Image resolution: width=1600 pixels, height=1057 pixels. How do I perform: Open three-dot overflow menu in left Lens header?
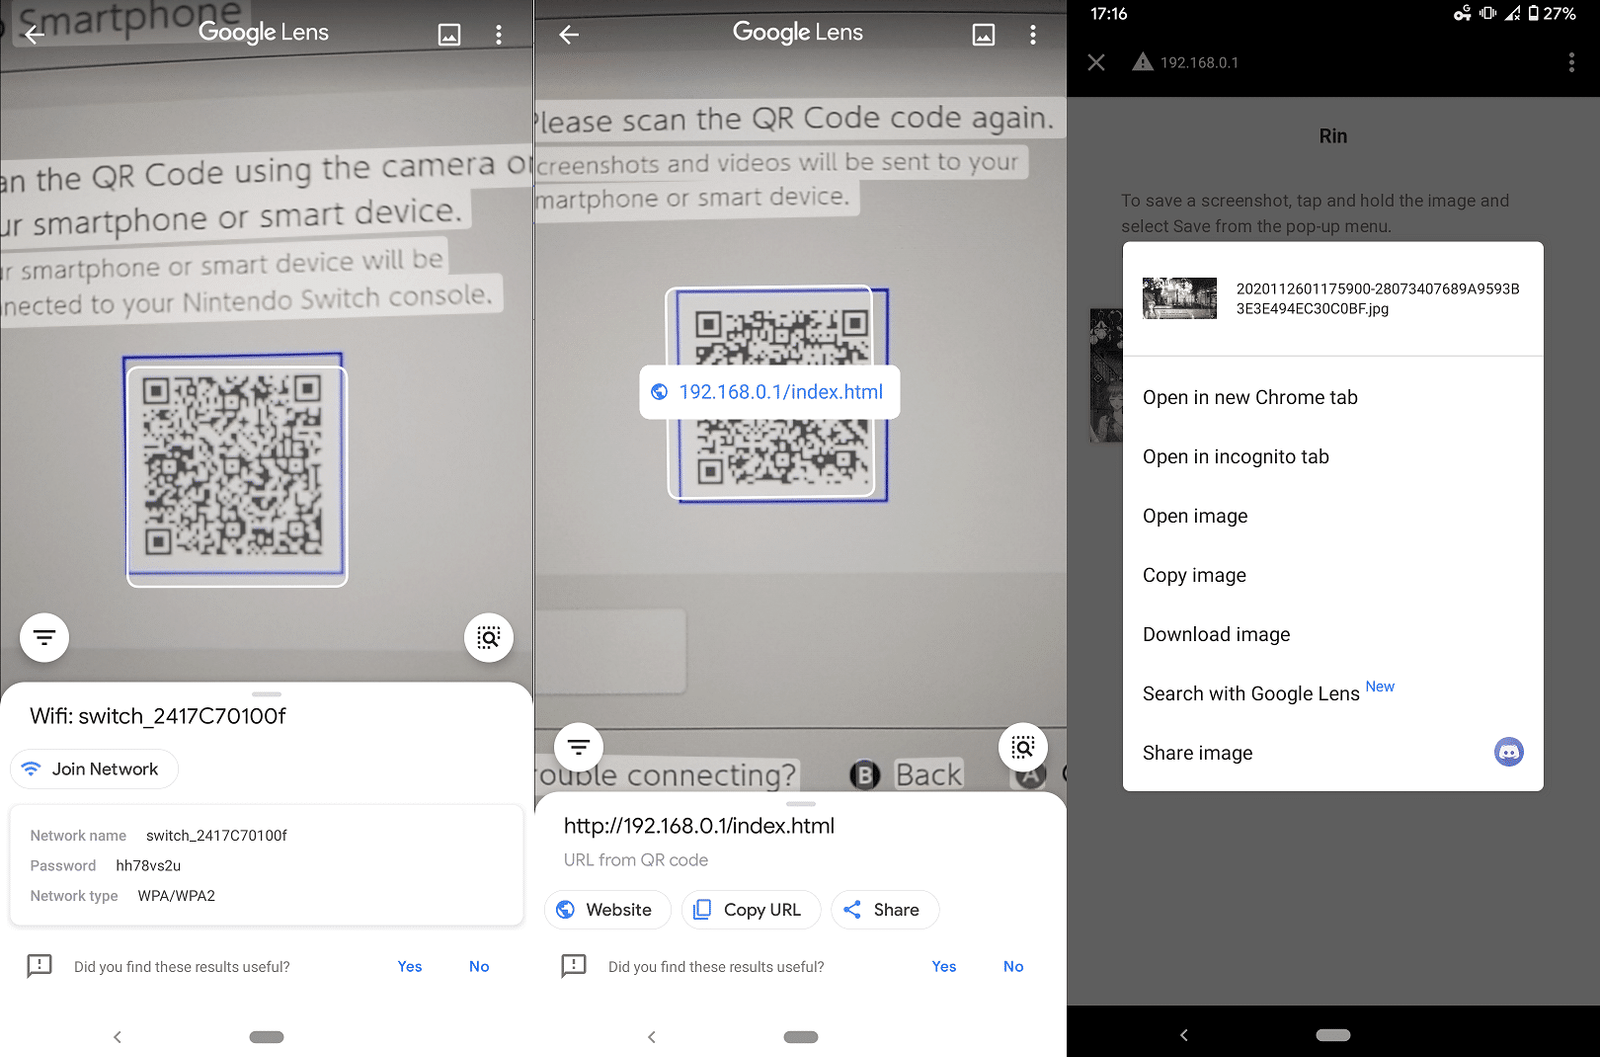[x=498, y=35]
